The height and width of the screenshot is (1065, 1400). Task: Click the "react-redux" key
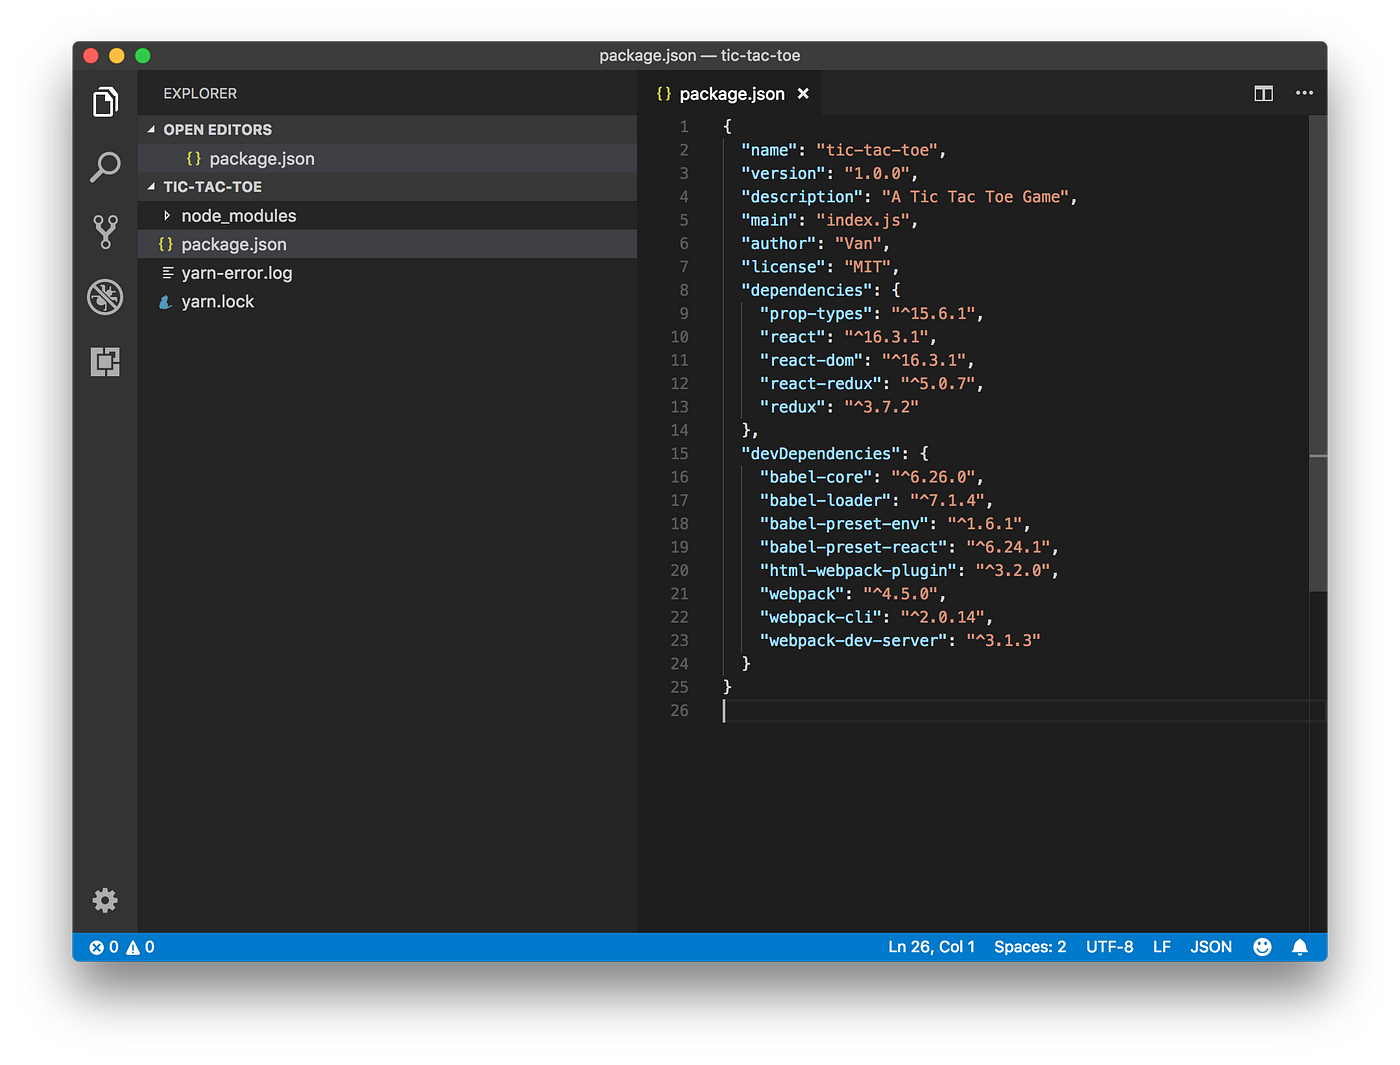pyautogui.click(x=821, y=384)
